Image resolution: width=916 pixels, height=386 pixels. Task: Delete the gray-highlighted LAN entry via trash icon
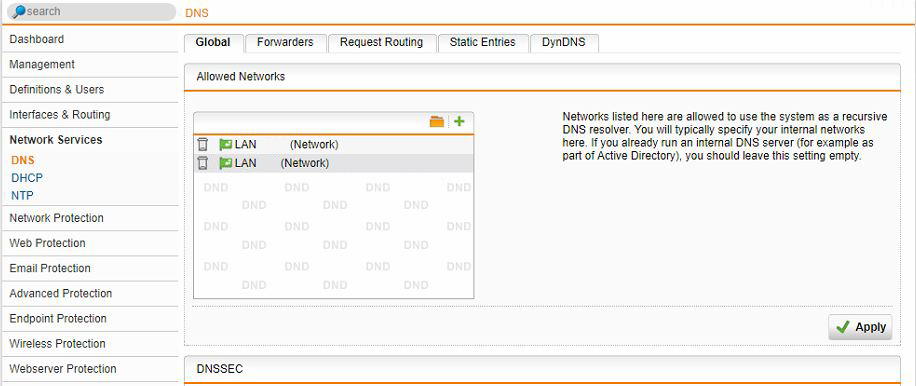tap(202, 163)
